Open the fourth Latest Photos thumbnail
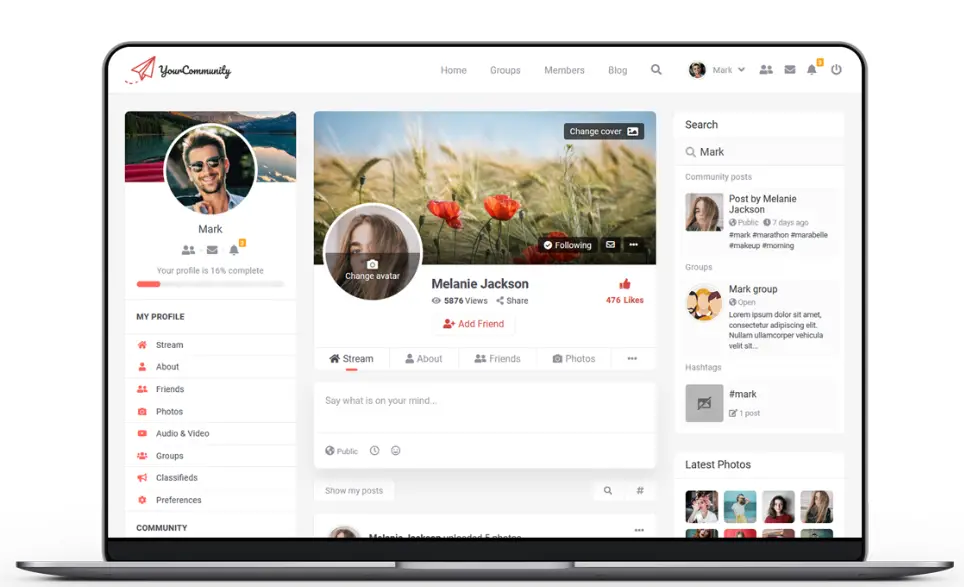The width and height of the screenshot is (964, 587). pyautogui.click(x=816, y=506)
